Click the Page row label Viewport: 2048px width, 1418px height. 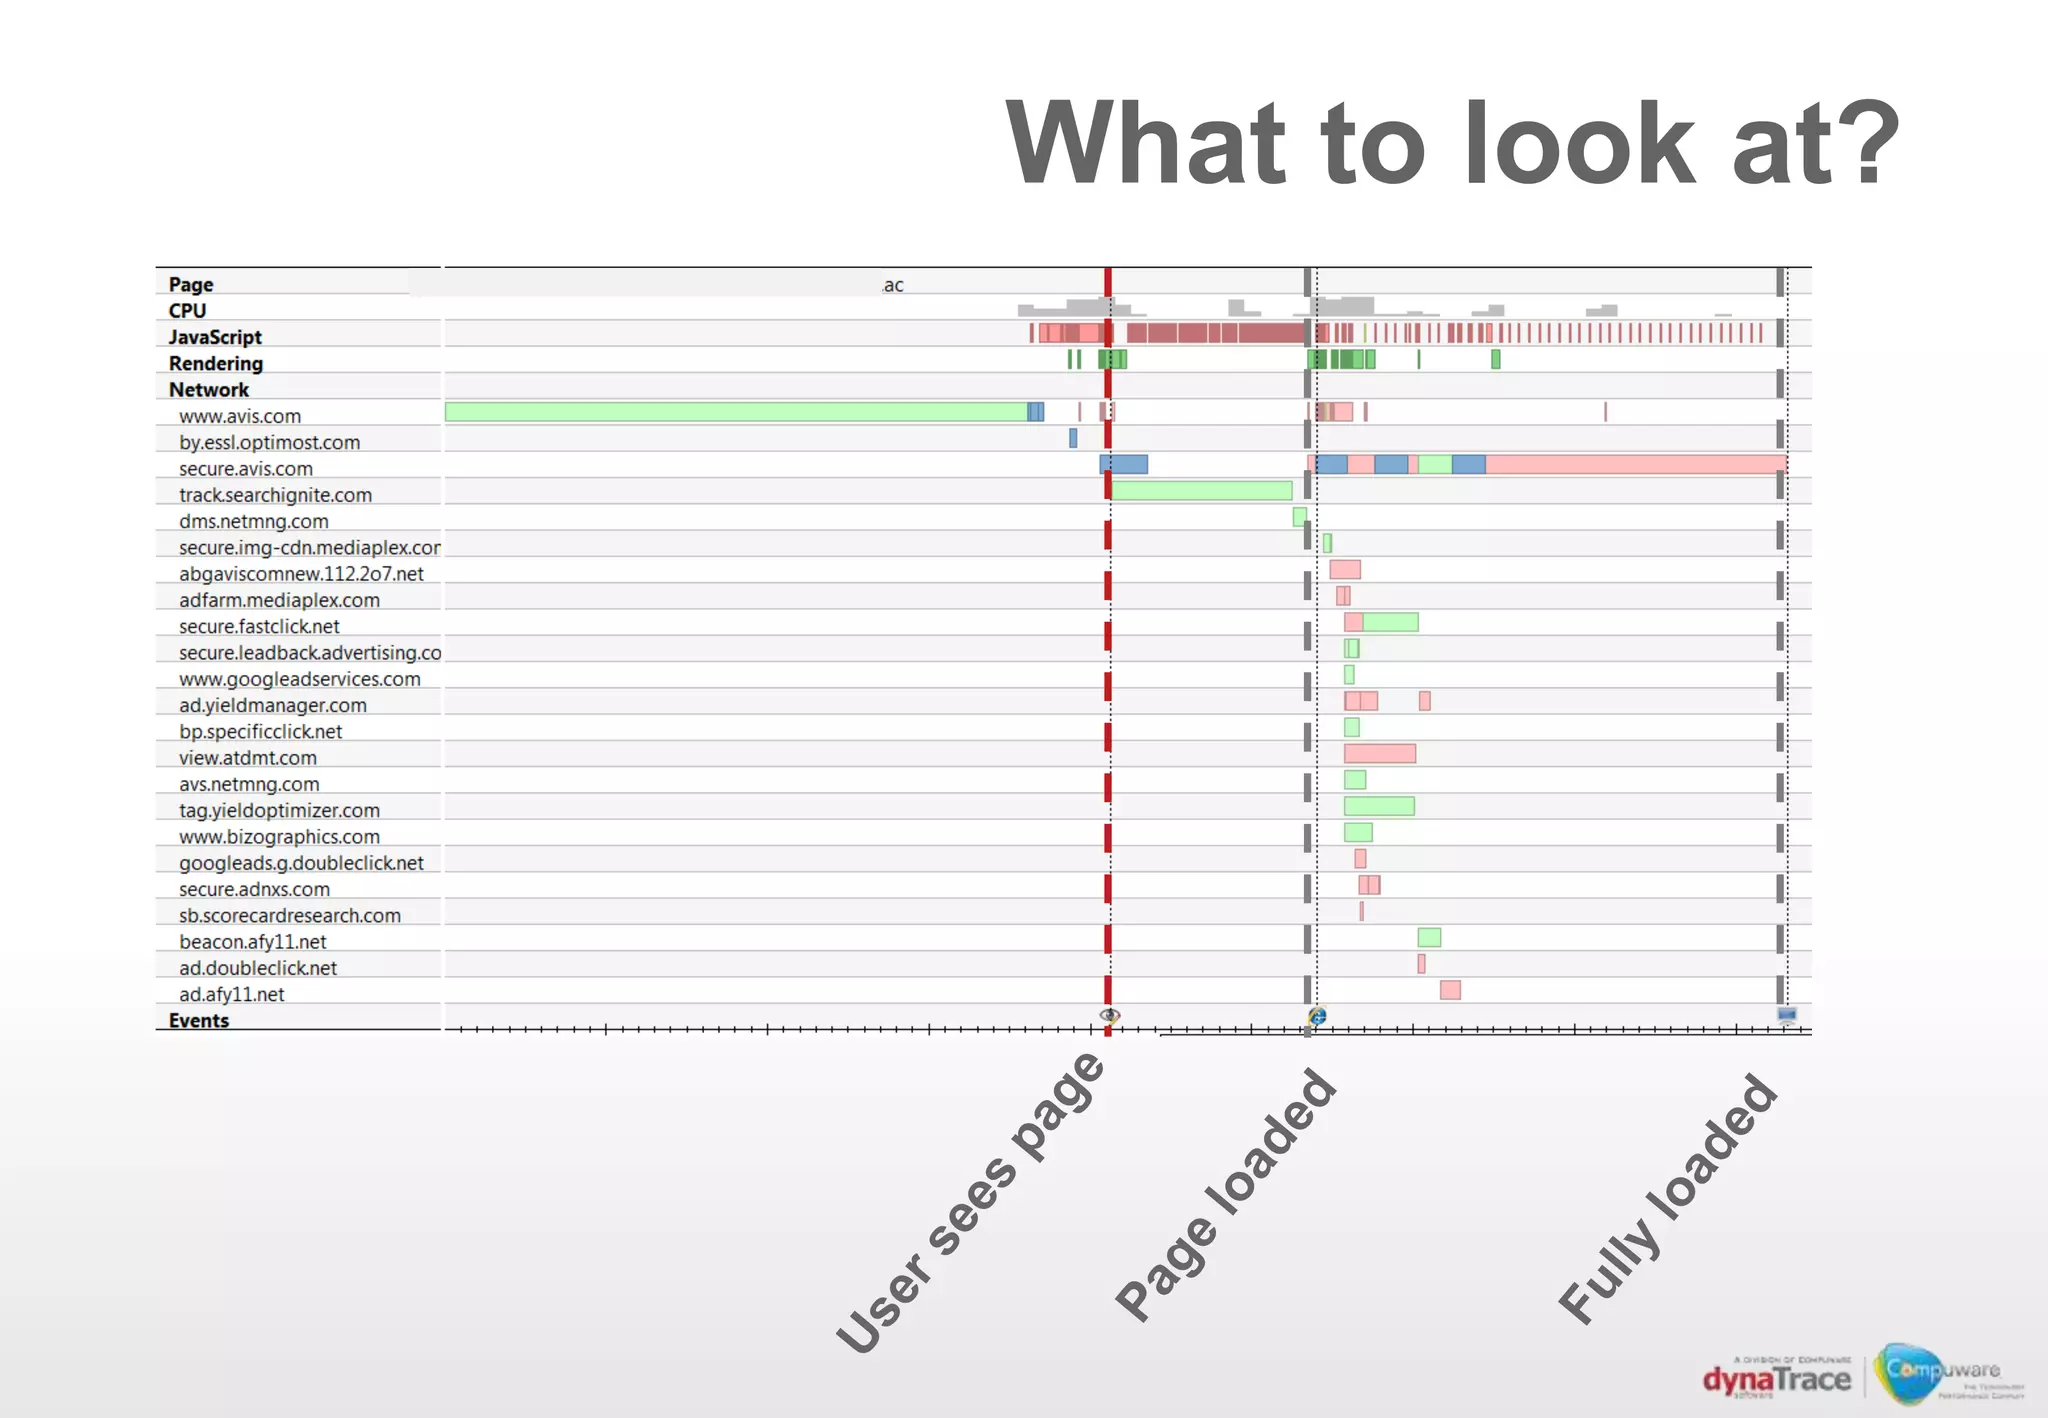point(190,285)
